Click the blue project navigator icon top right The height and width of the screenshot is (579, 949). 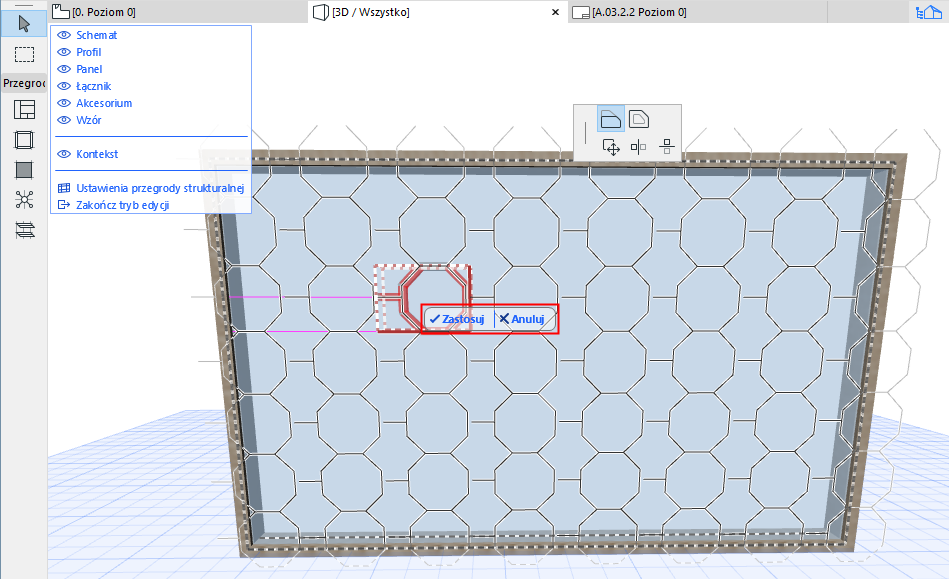click(x=932, y=11)
